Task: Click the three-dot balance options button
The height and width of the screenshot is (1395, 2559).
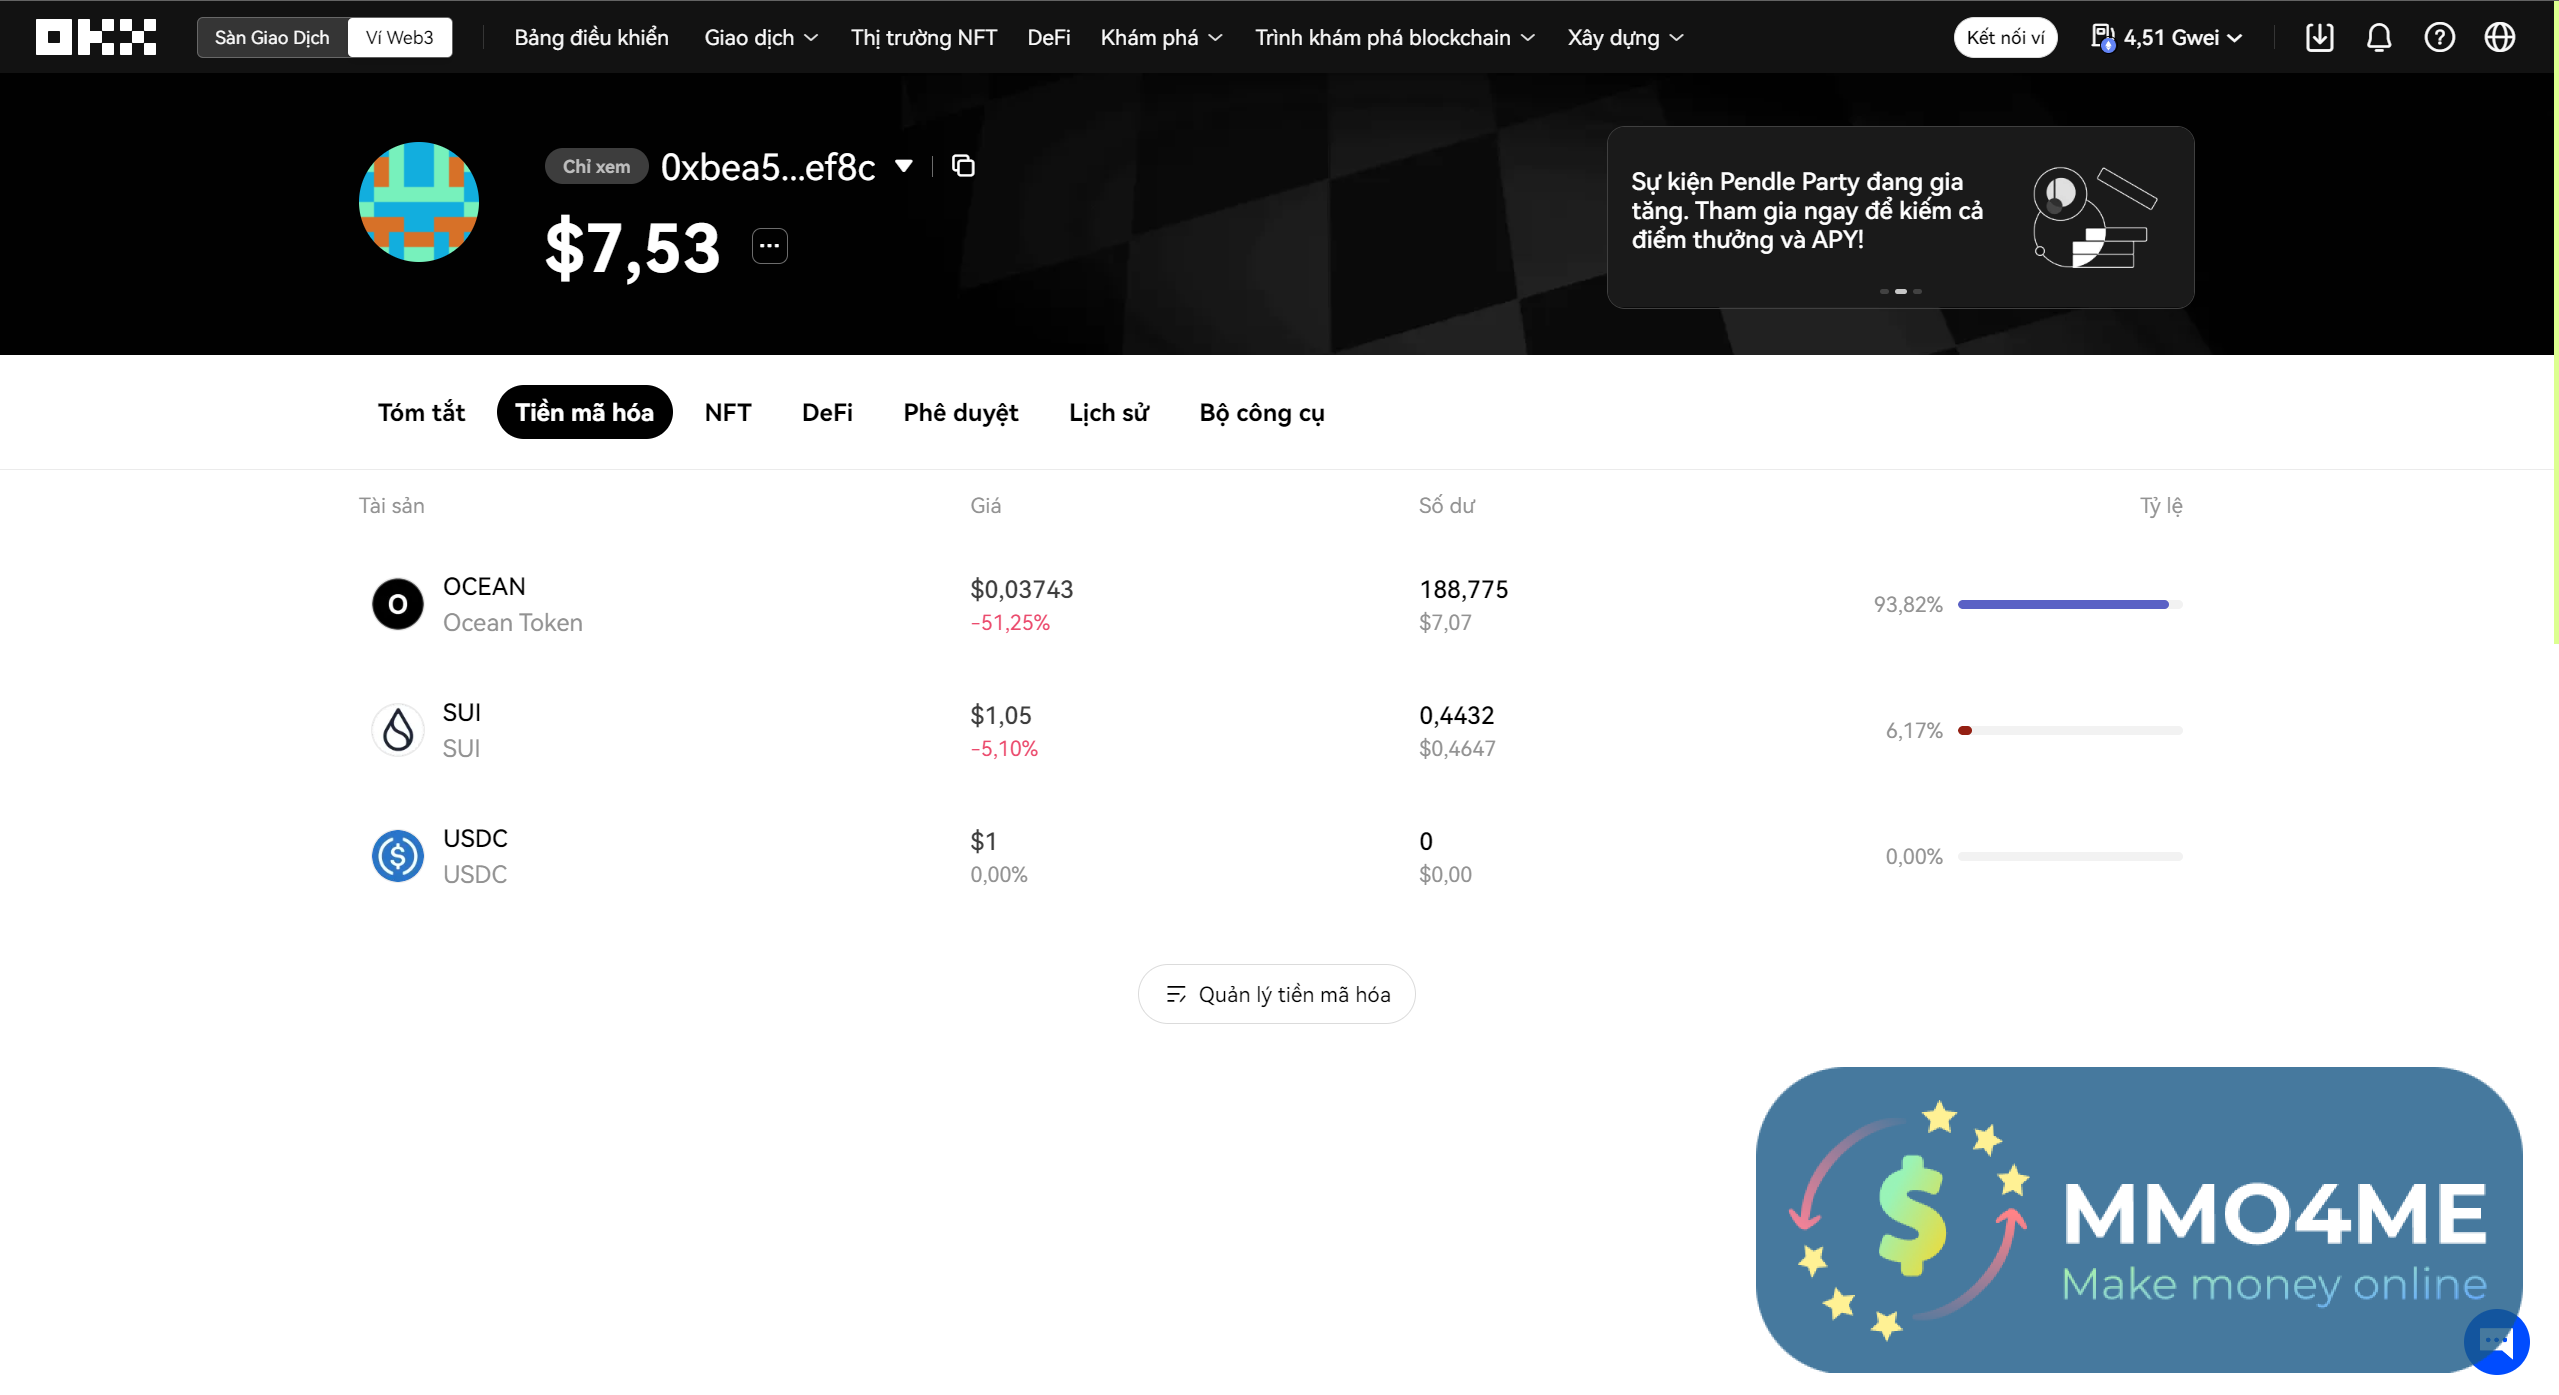Action: (x=769, y=246)
